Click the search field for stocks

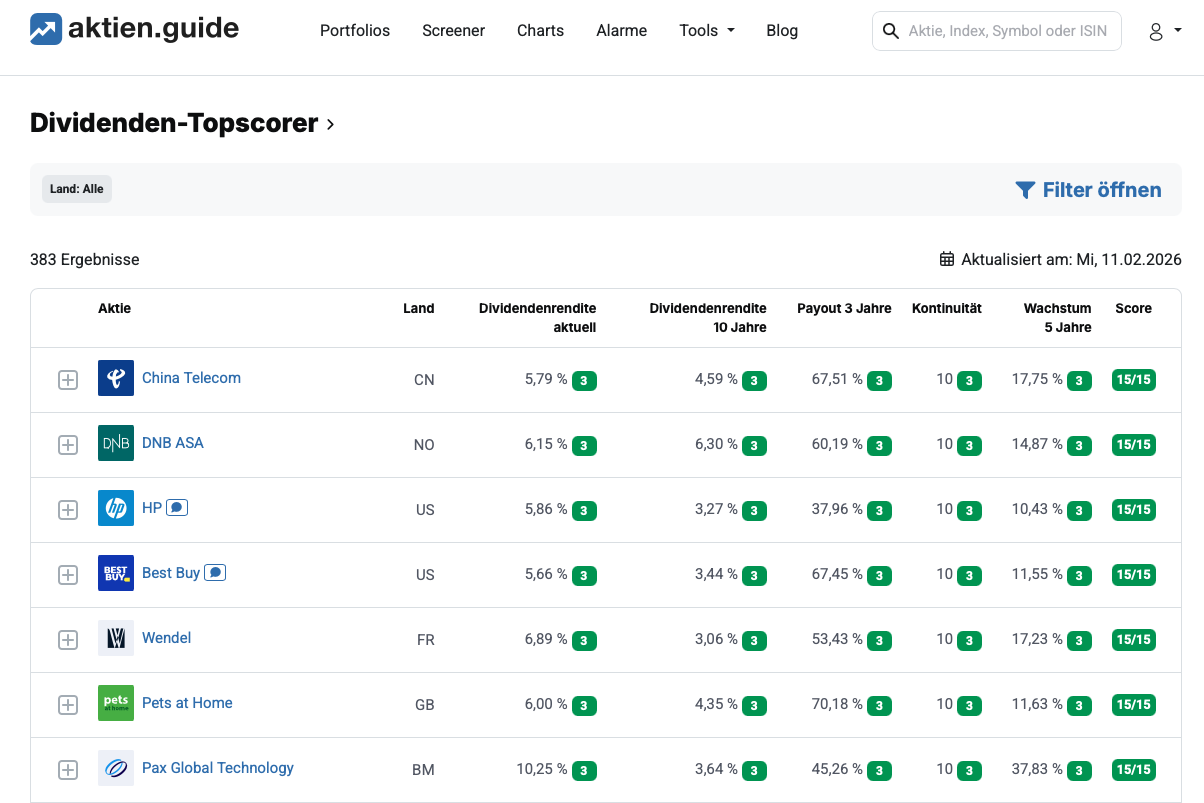click(x=1007, y=31)
